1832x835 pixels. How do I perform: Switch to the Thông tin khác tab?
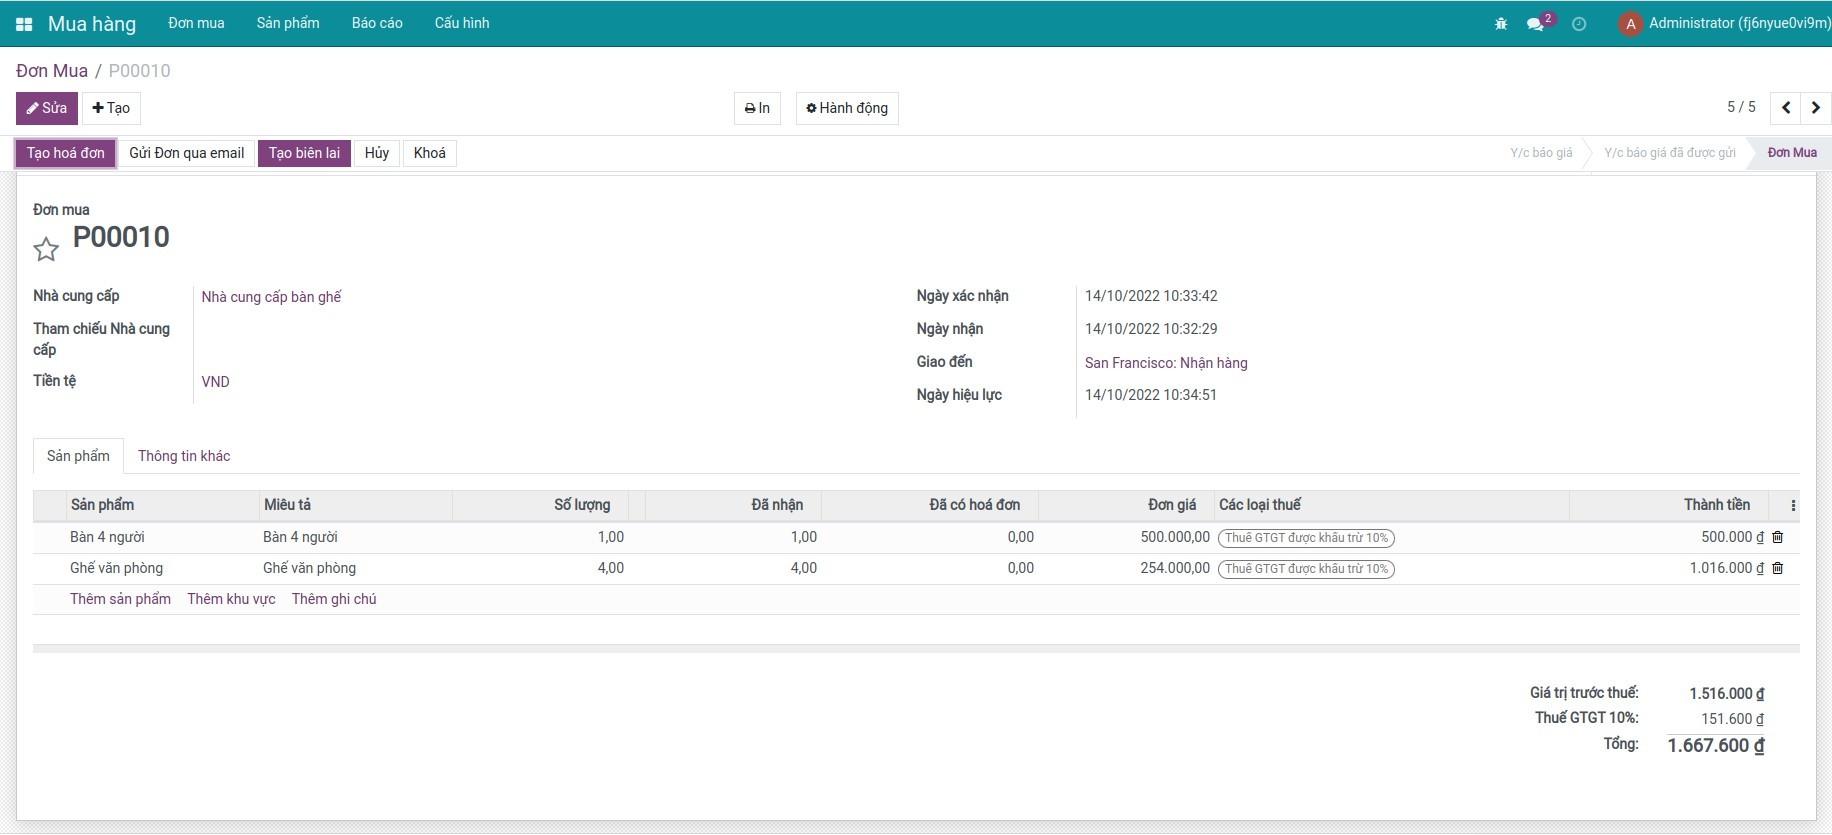coord(184,456)
